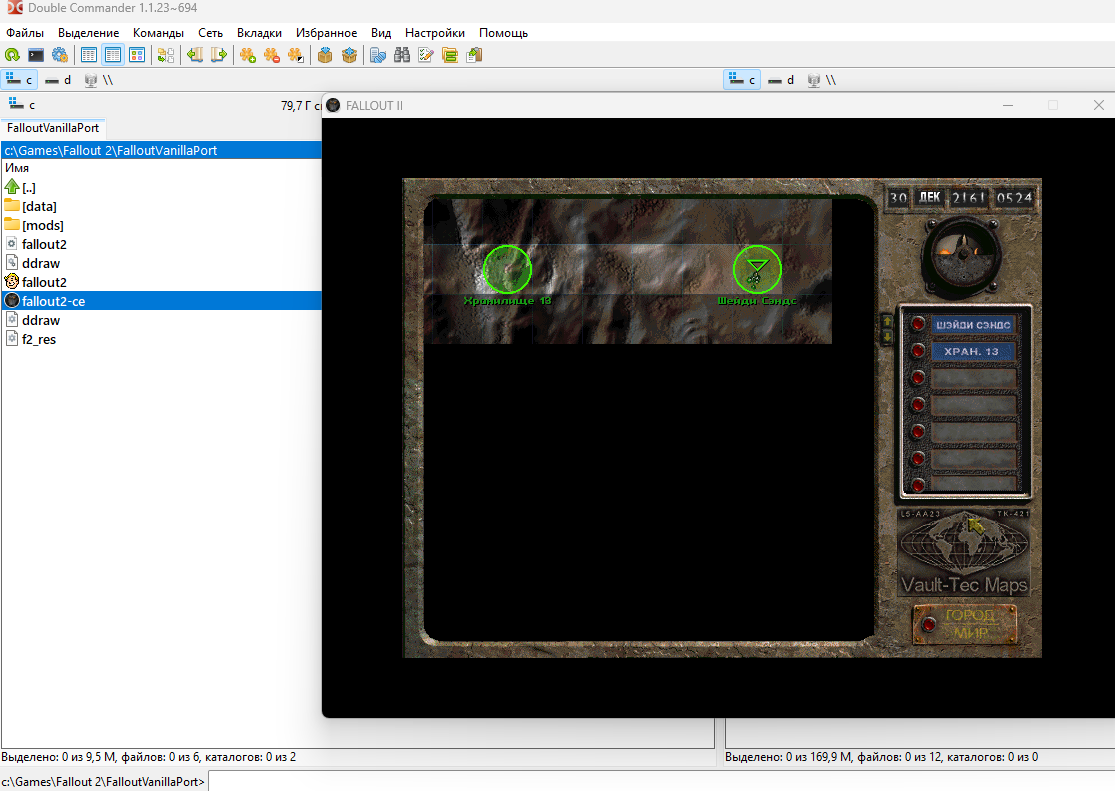Viewport: 1115px width, 791px height.
Task: Open the Выделение menu
Action: click(89, 33)
